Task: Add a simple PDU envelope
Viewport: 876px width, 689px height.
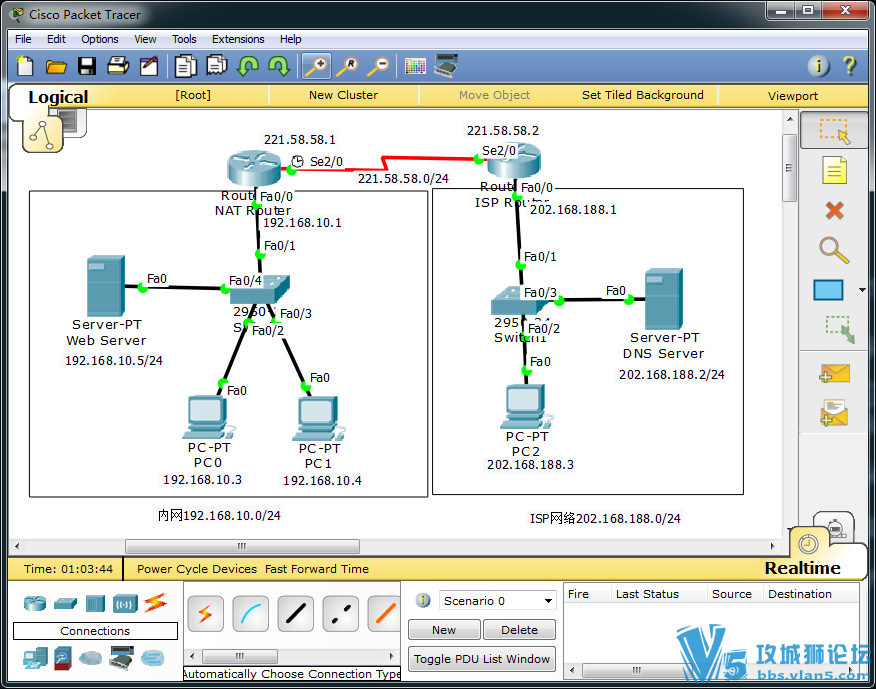Action: point(834,374)
